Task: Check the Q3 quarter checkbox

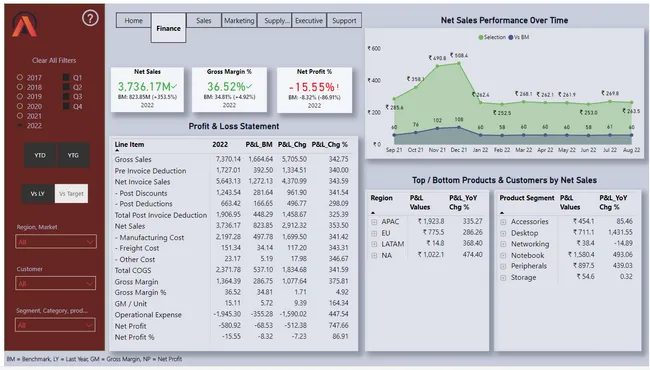Action: (66, 97)
